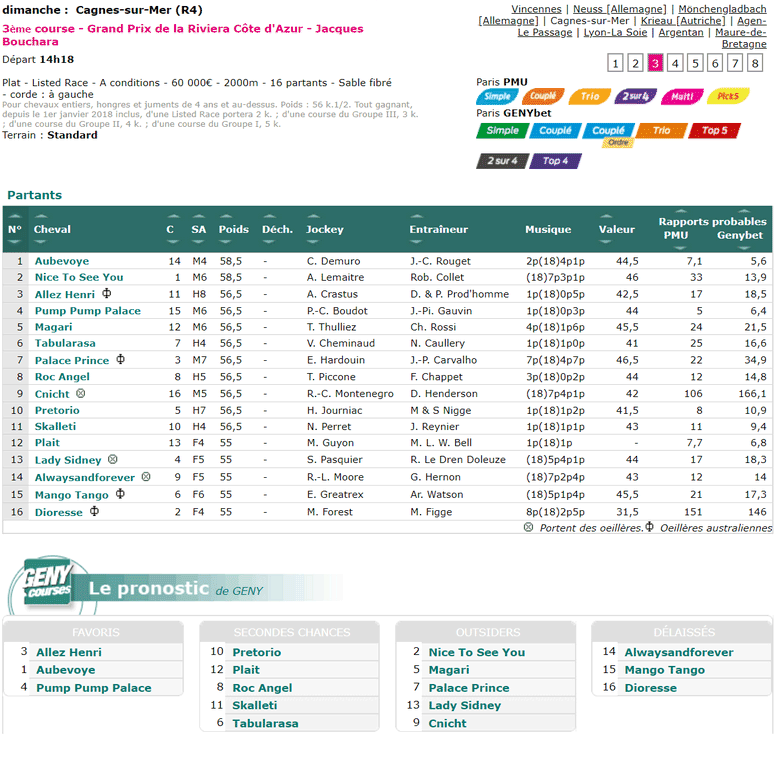Screen dimensions: 774x764
Task: Switch to race 4 tab
Action: coord(675,63)
